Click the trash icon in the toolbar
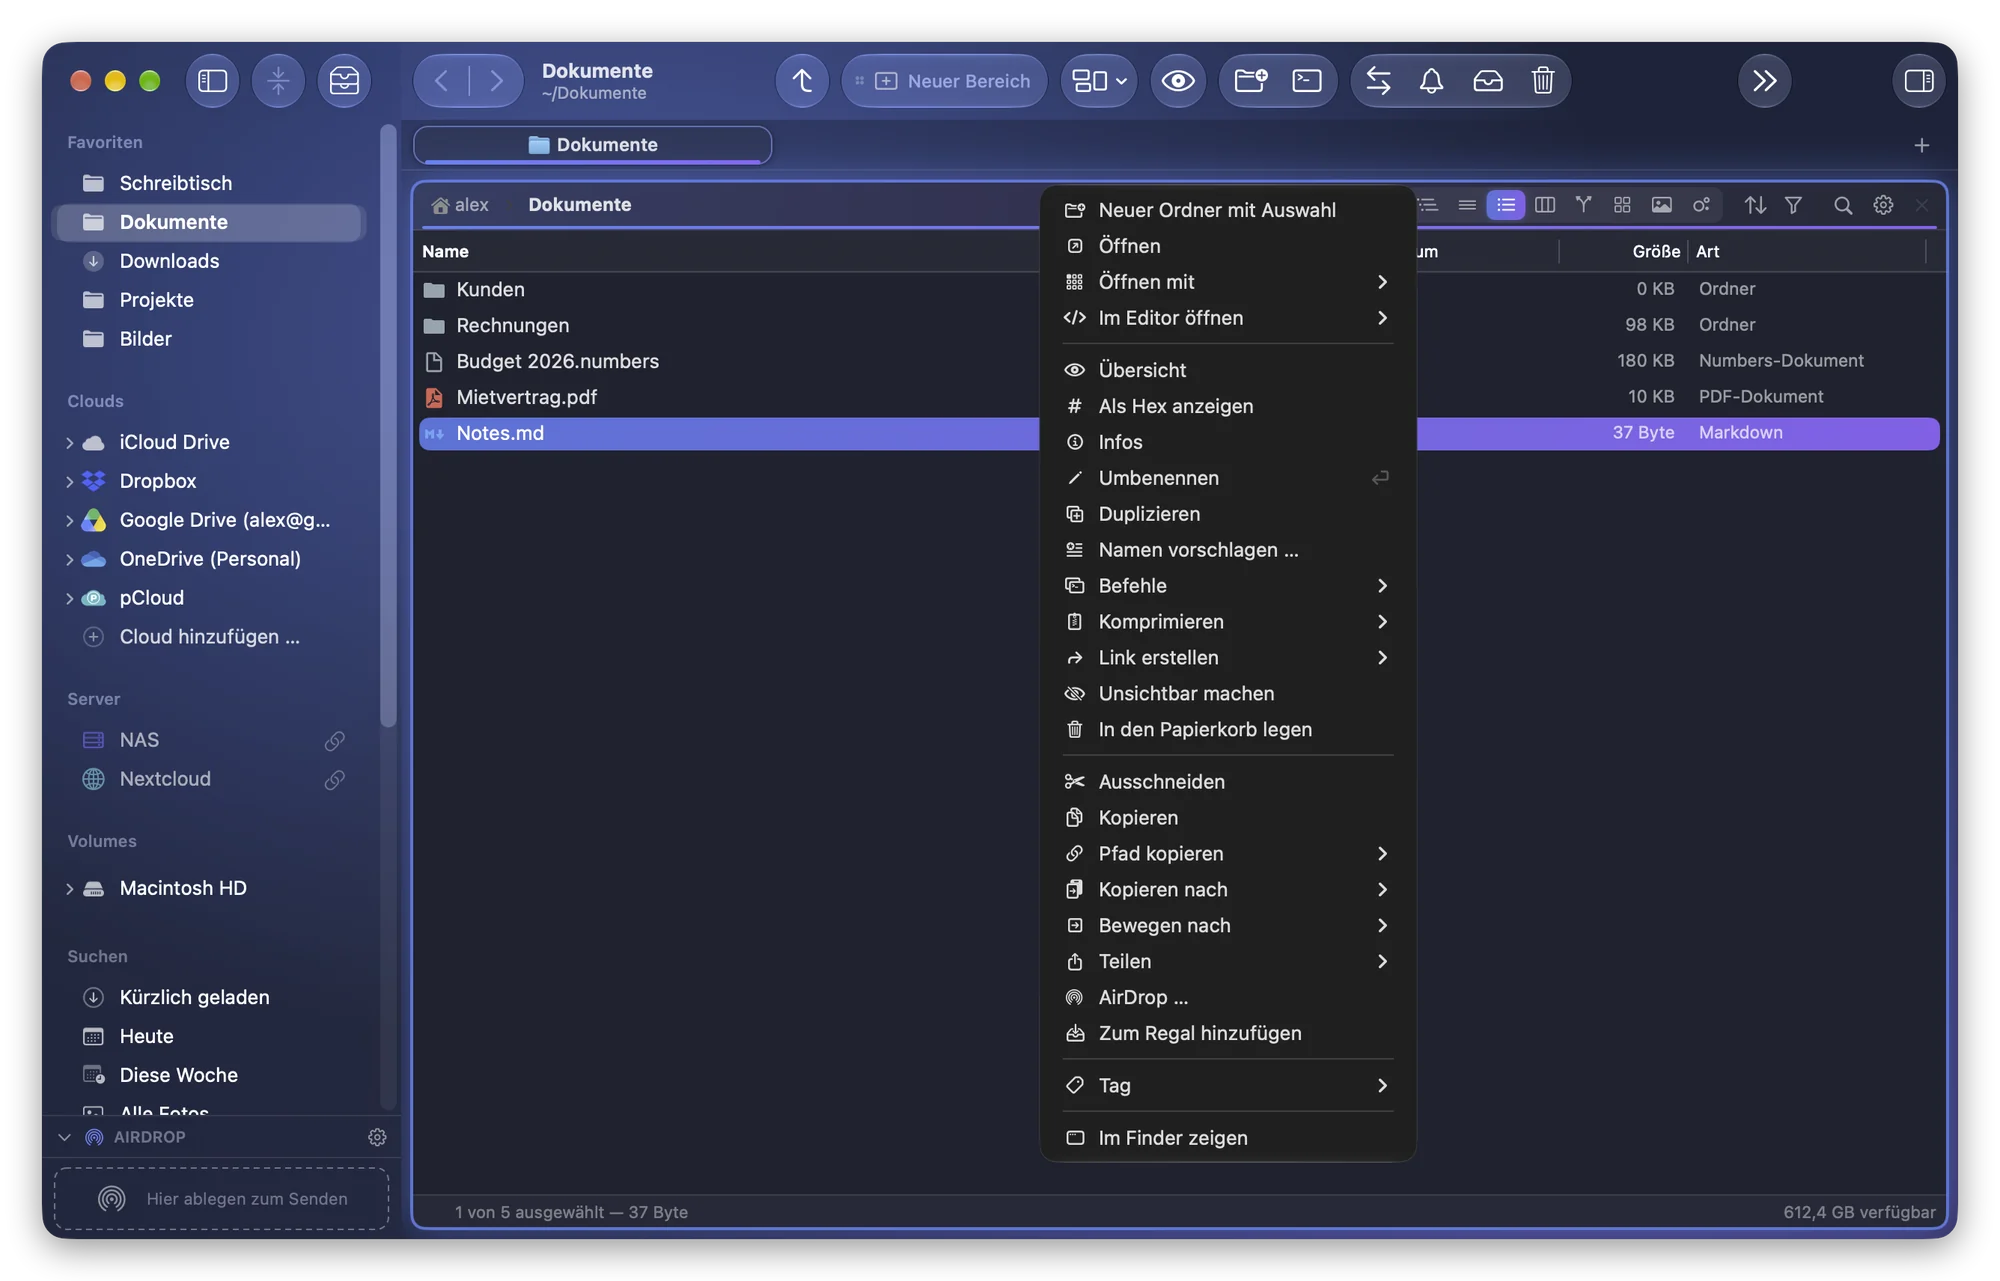Viewport: 2000px width, 1281px height. pos(1542,81)
